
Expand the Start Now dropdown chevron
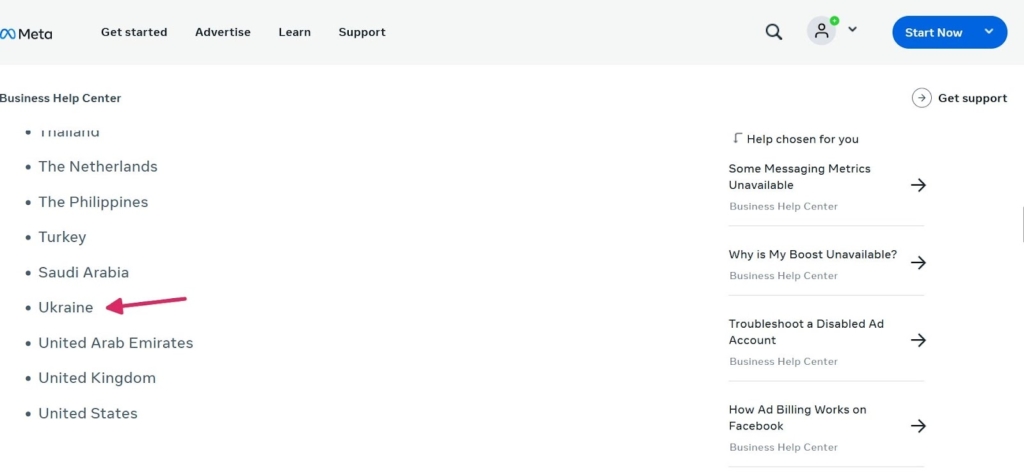coord(989,32)
